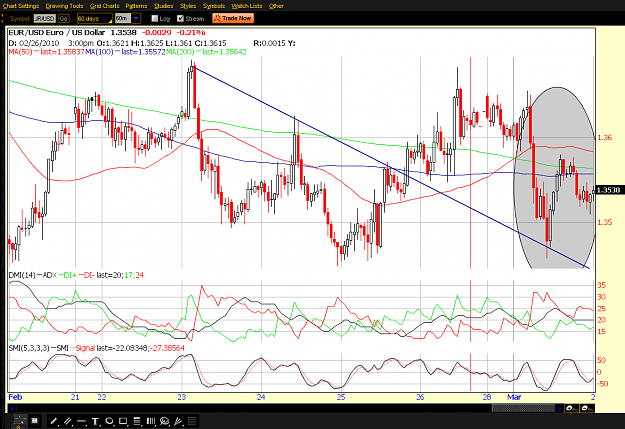Open the Patterns menu
The image size is (625, 429).
[136, 6]
